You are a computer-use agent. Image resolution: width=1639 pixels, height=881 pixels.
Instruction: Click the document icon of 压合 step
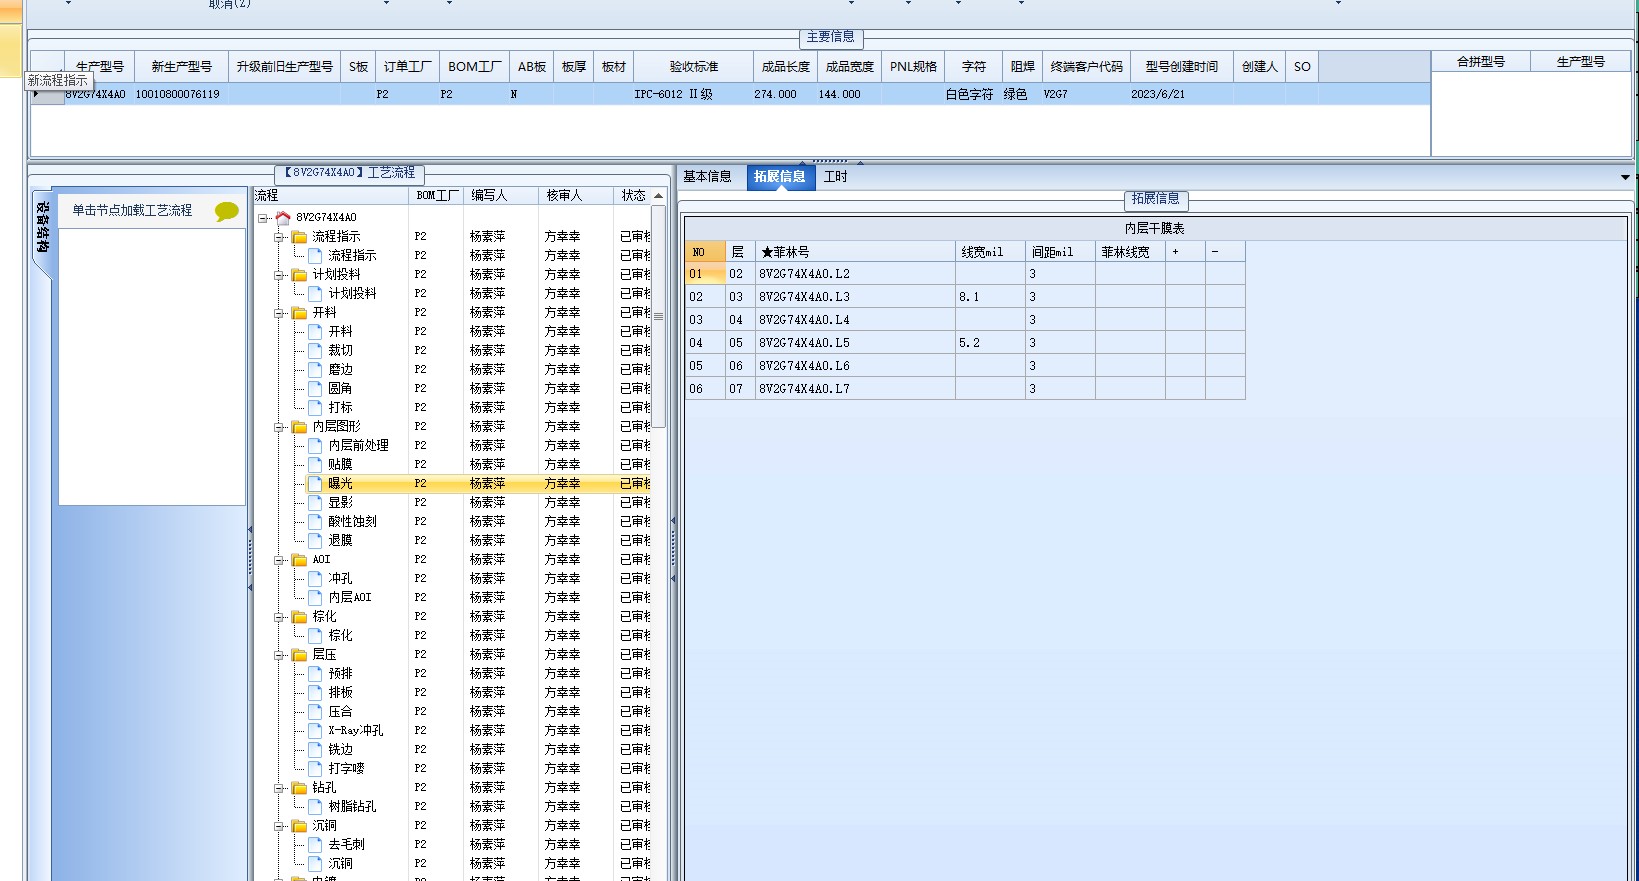pos(315,711)
